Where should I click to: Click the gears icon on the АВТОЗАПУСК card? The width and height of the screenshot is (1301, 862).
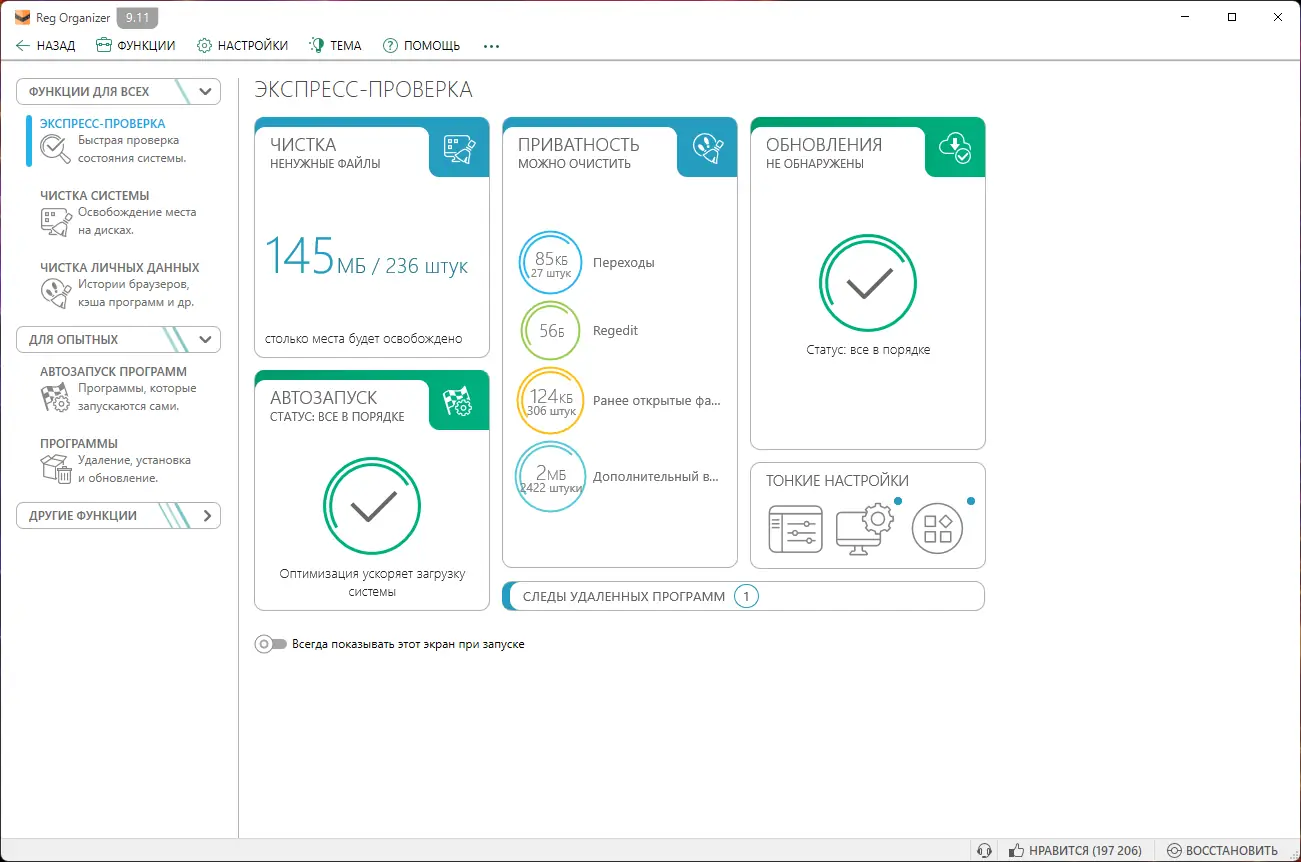[458, 401]
